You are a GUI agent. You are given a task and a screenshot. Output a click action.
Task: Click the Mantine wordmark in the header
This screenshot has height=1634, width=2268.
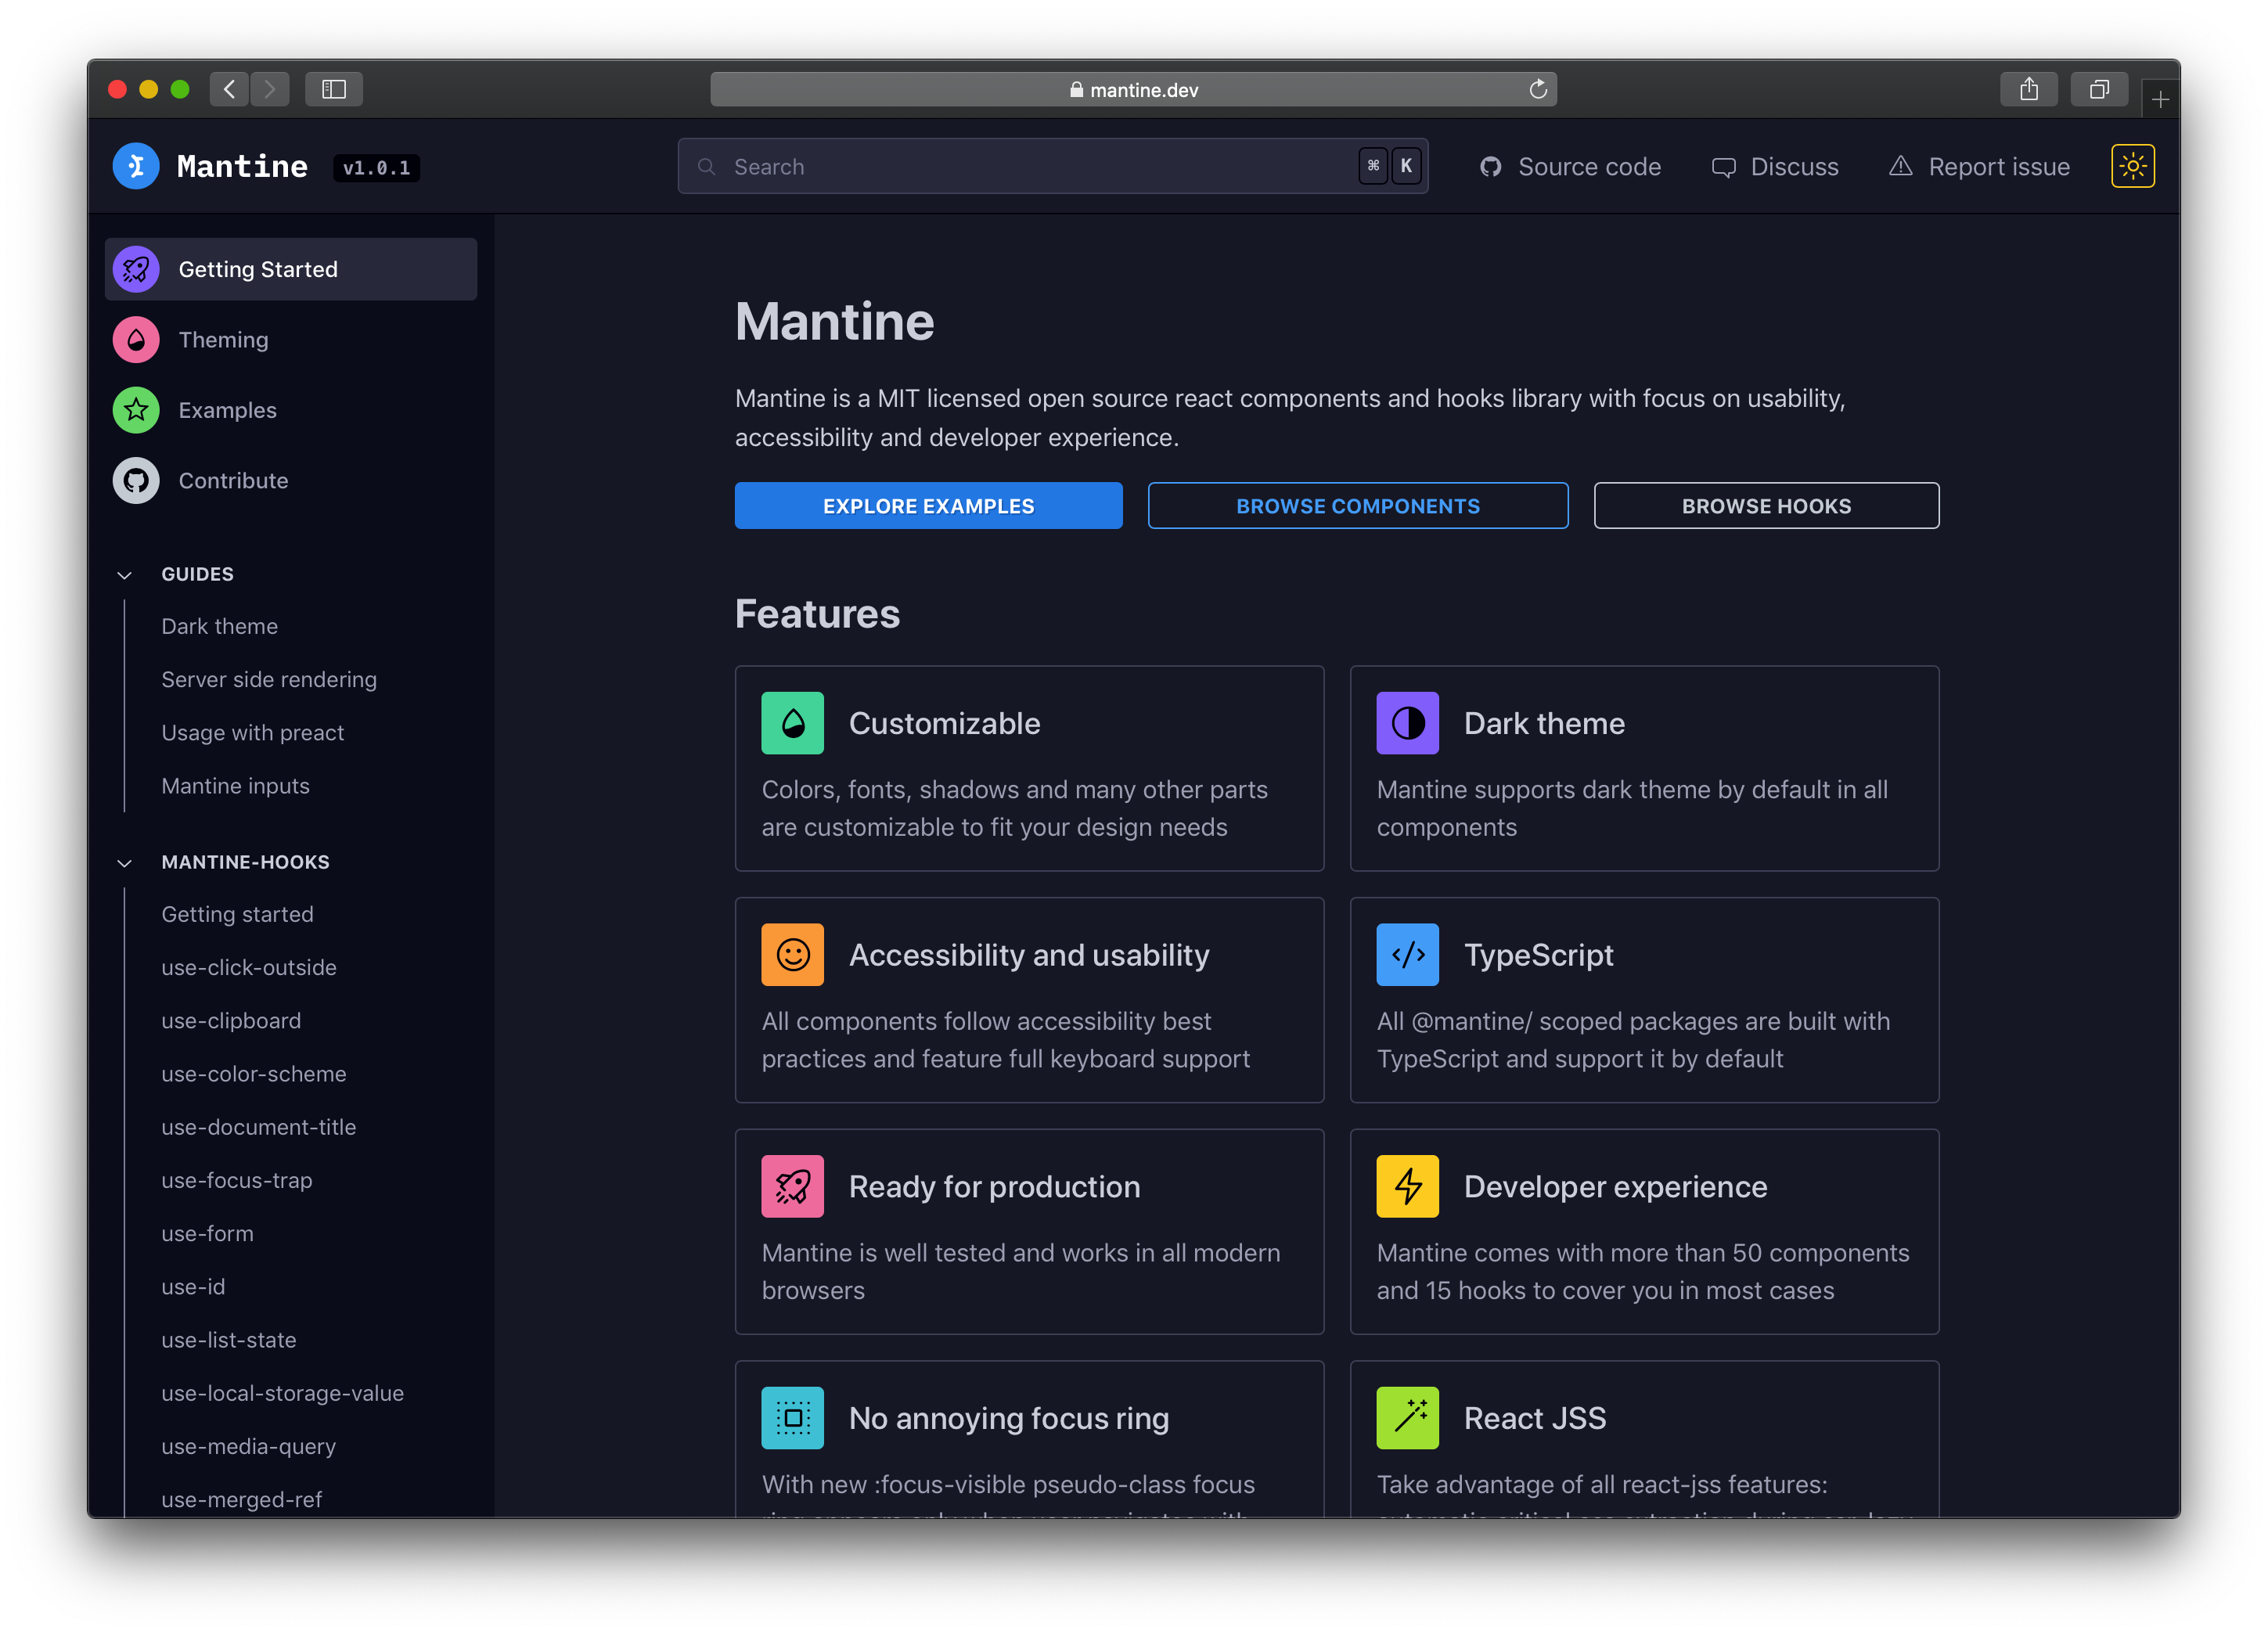(x=242, y=166)
